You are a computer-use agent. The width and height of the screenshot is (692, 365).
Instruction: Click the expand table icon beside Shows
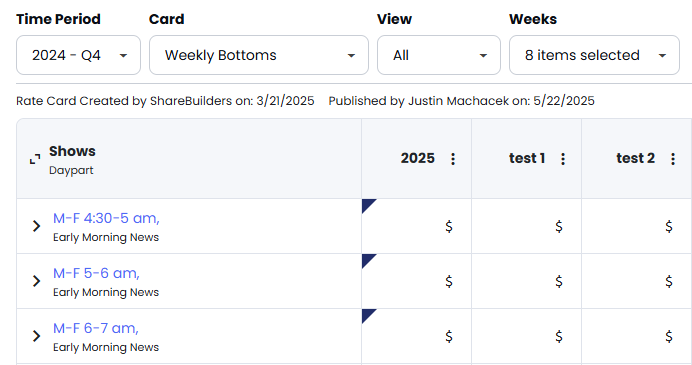tap(35, 159)
